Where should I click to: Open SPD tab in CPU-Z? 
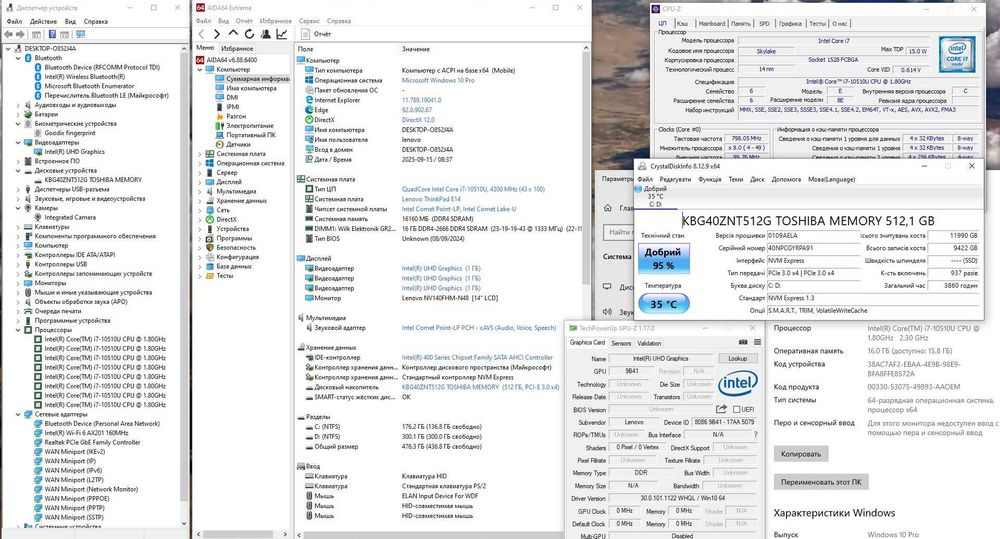[764, 24]
